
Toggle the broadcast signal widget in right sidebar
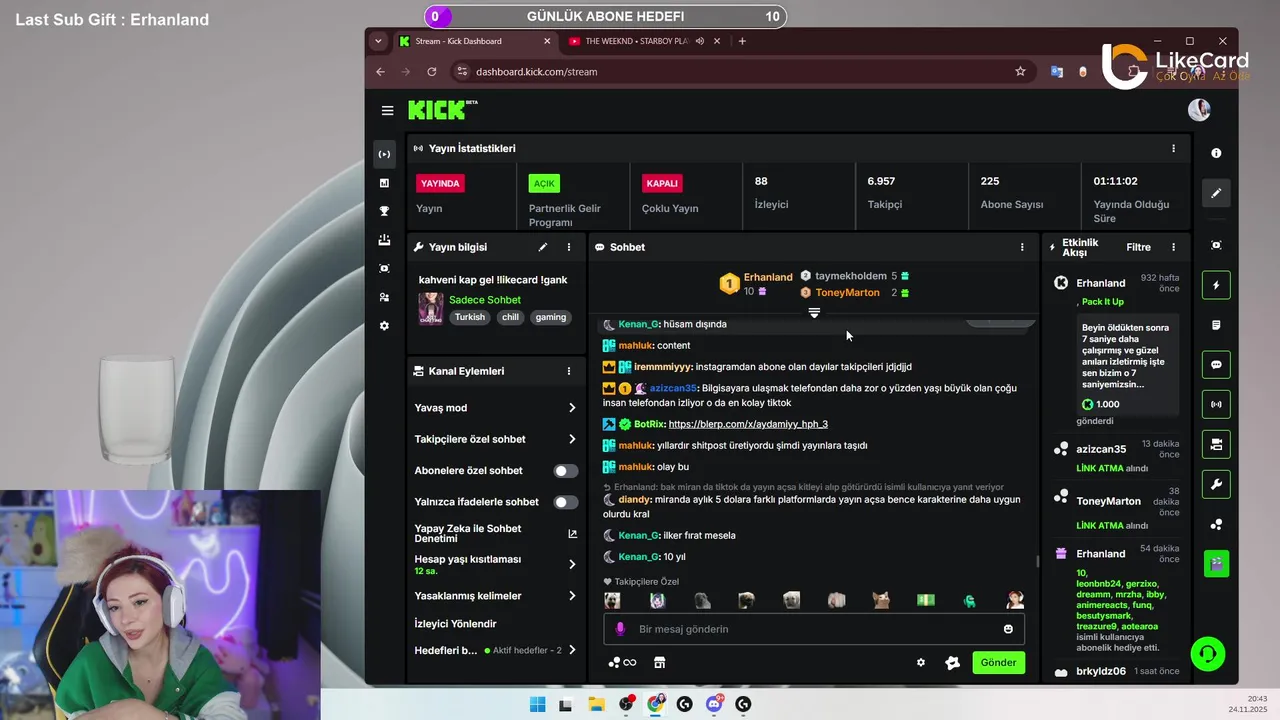[x=1216, y=405]
